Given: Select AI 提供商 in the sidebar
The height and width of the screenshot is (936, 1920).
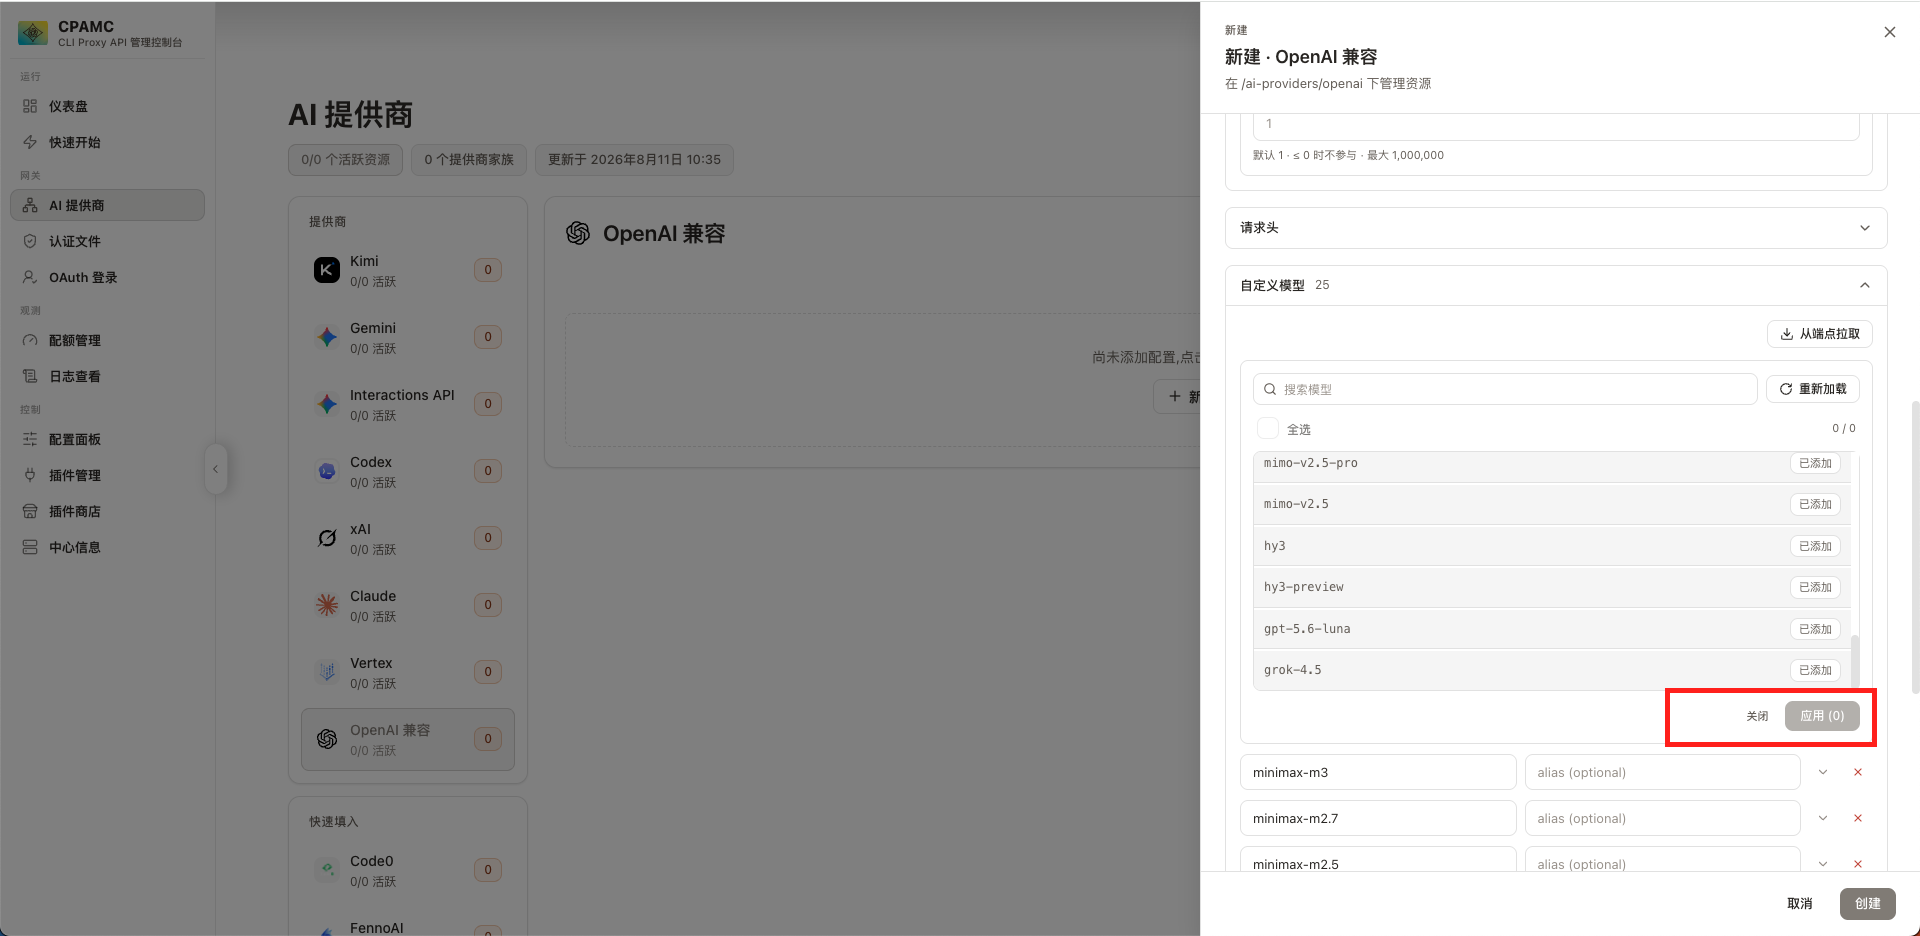Looking at the screenshot, I should 107,205.
